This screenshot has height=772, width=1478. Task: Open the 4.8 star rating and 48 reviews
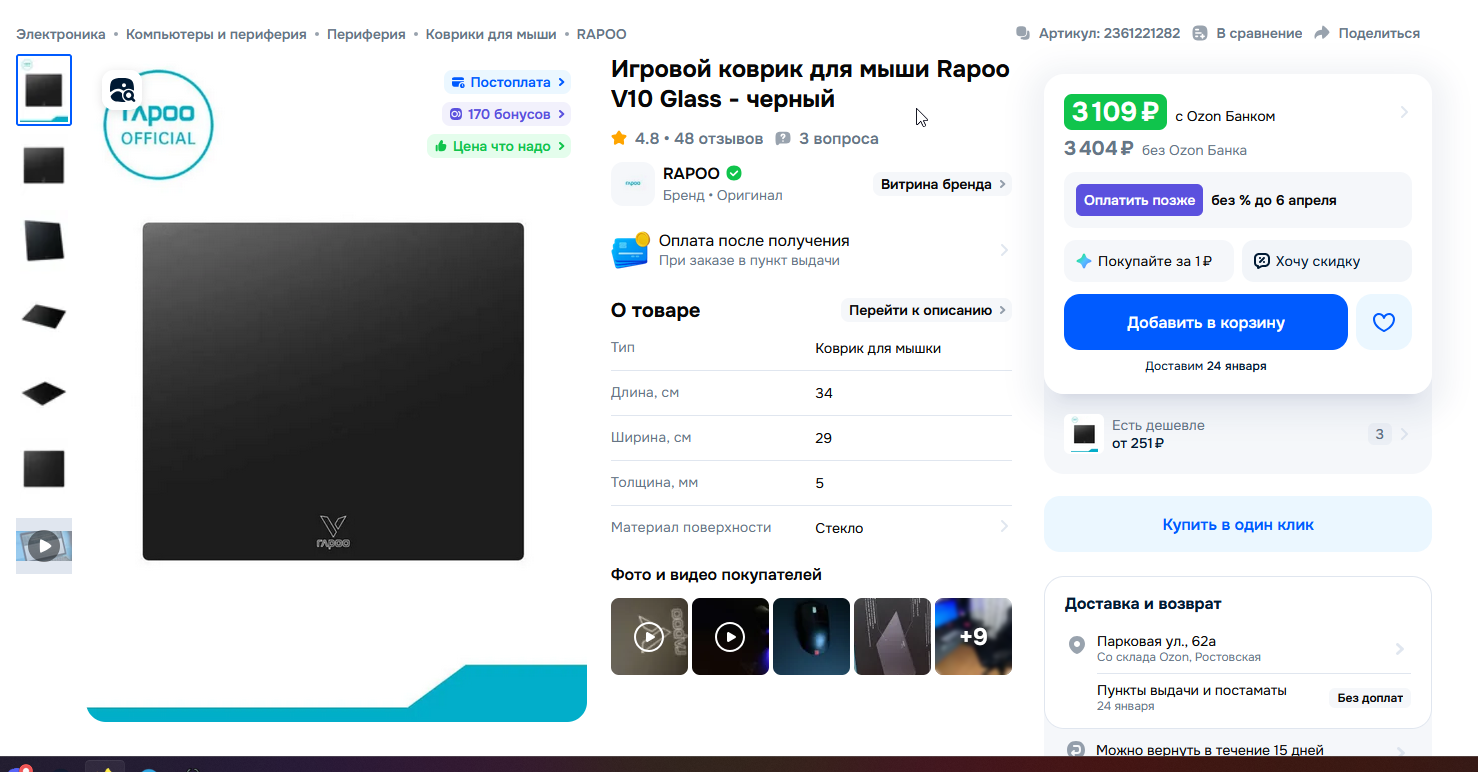(x=687, y=138)
